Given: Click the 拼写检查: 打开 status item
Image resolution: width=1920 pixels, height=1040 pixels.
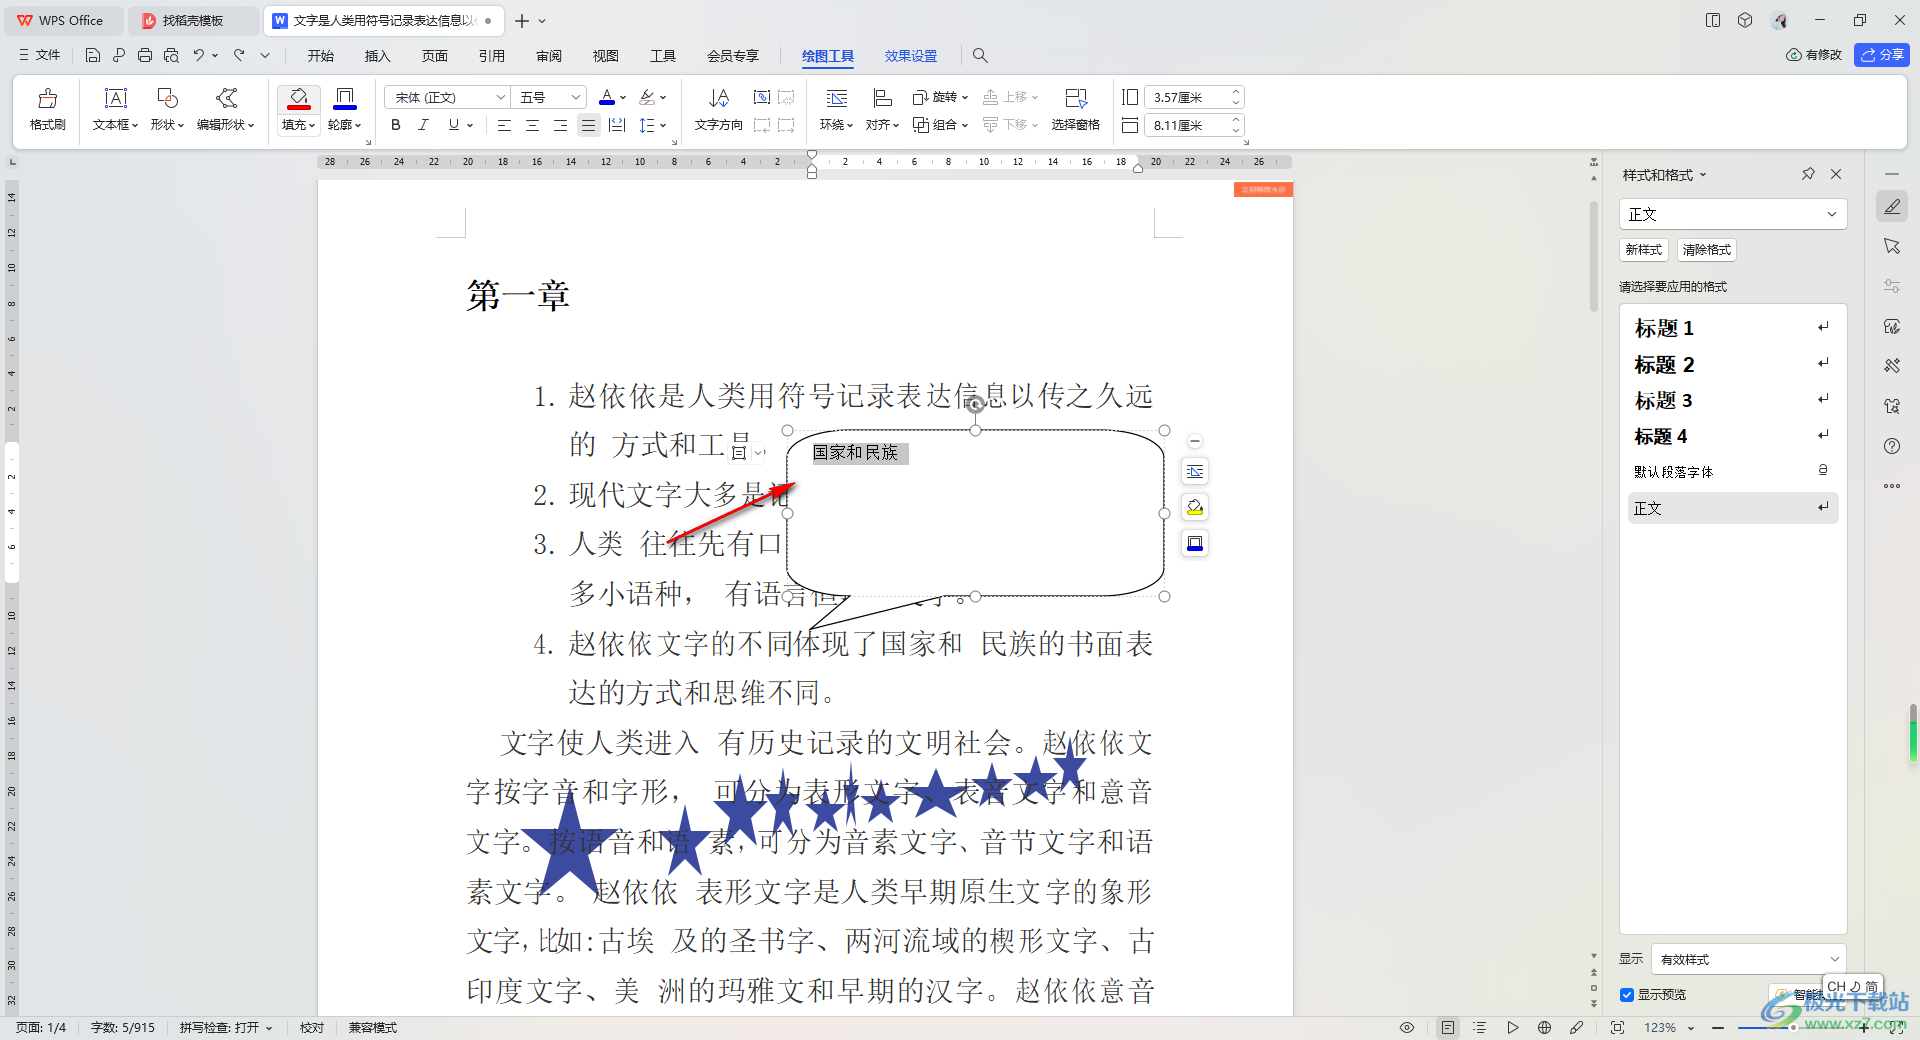Looking at the screenshot, I should click(x=226, y=1028).
